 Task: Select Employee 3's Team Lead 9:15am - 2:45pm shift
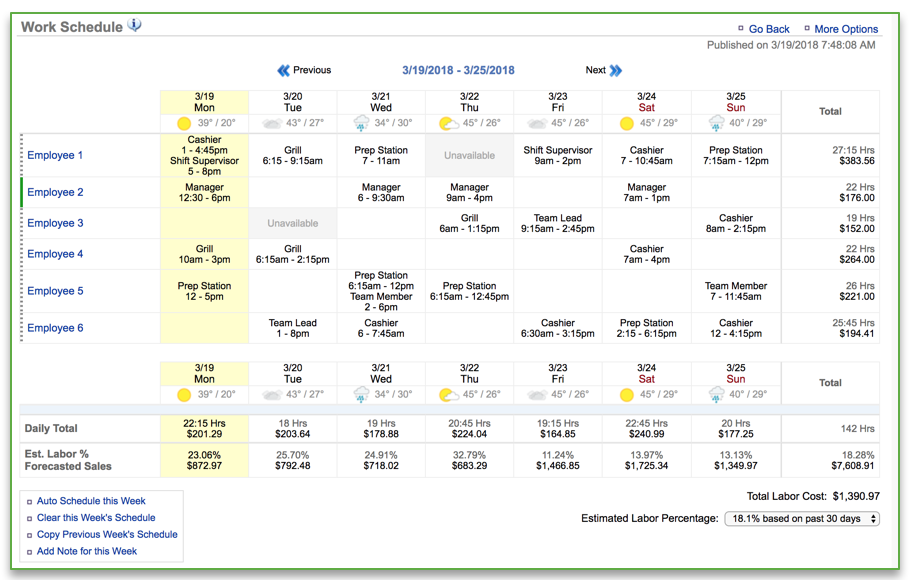558,223
